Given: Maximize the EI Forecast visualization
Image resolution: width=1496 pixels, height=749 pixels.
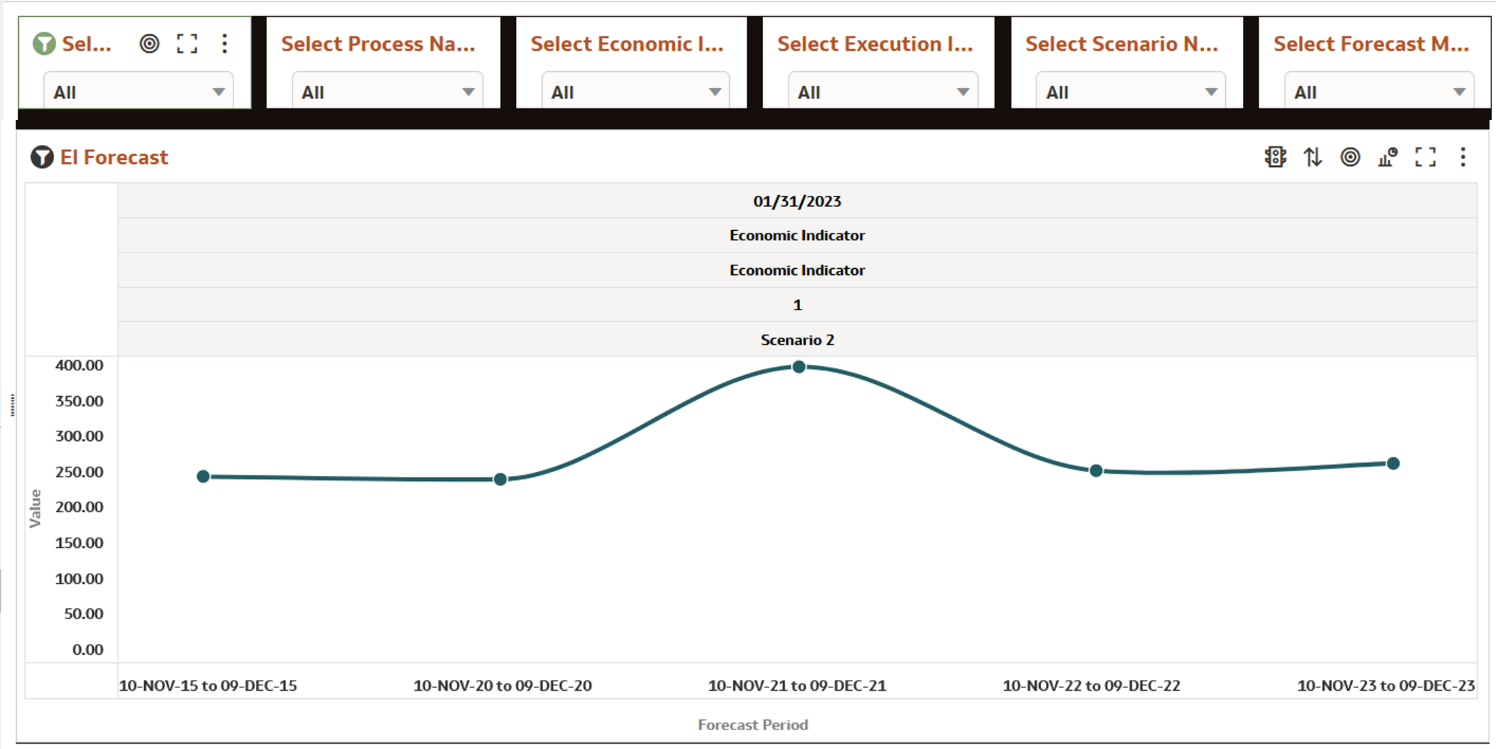Looking at the screenshot, I should pyautogui.click(x=1424, y=157).
